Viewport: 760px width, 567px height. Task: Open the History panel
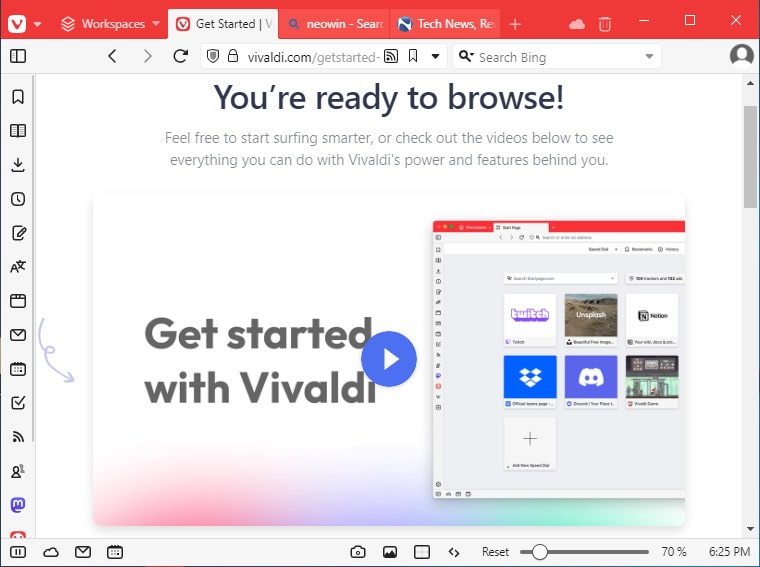click(18, 199)
